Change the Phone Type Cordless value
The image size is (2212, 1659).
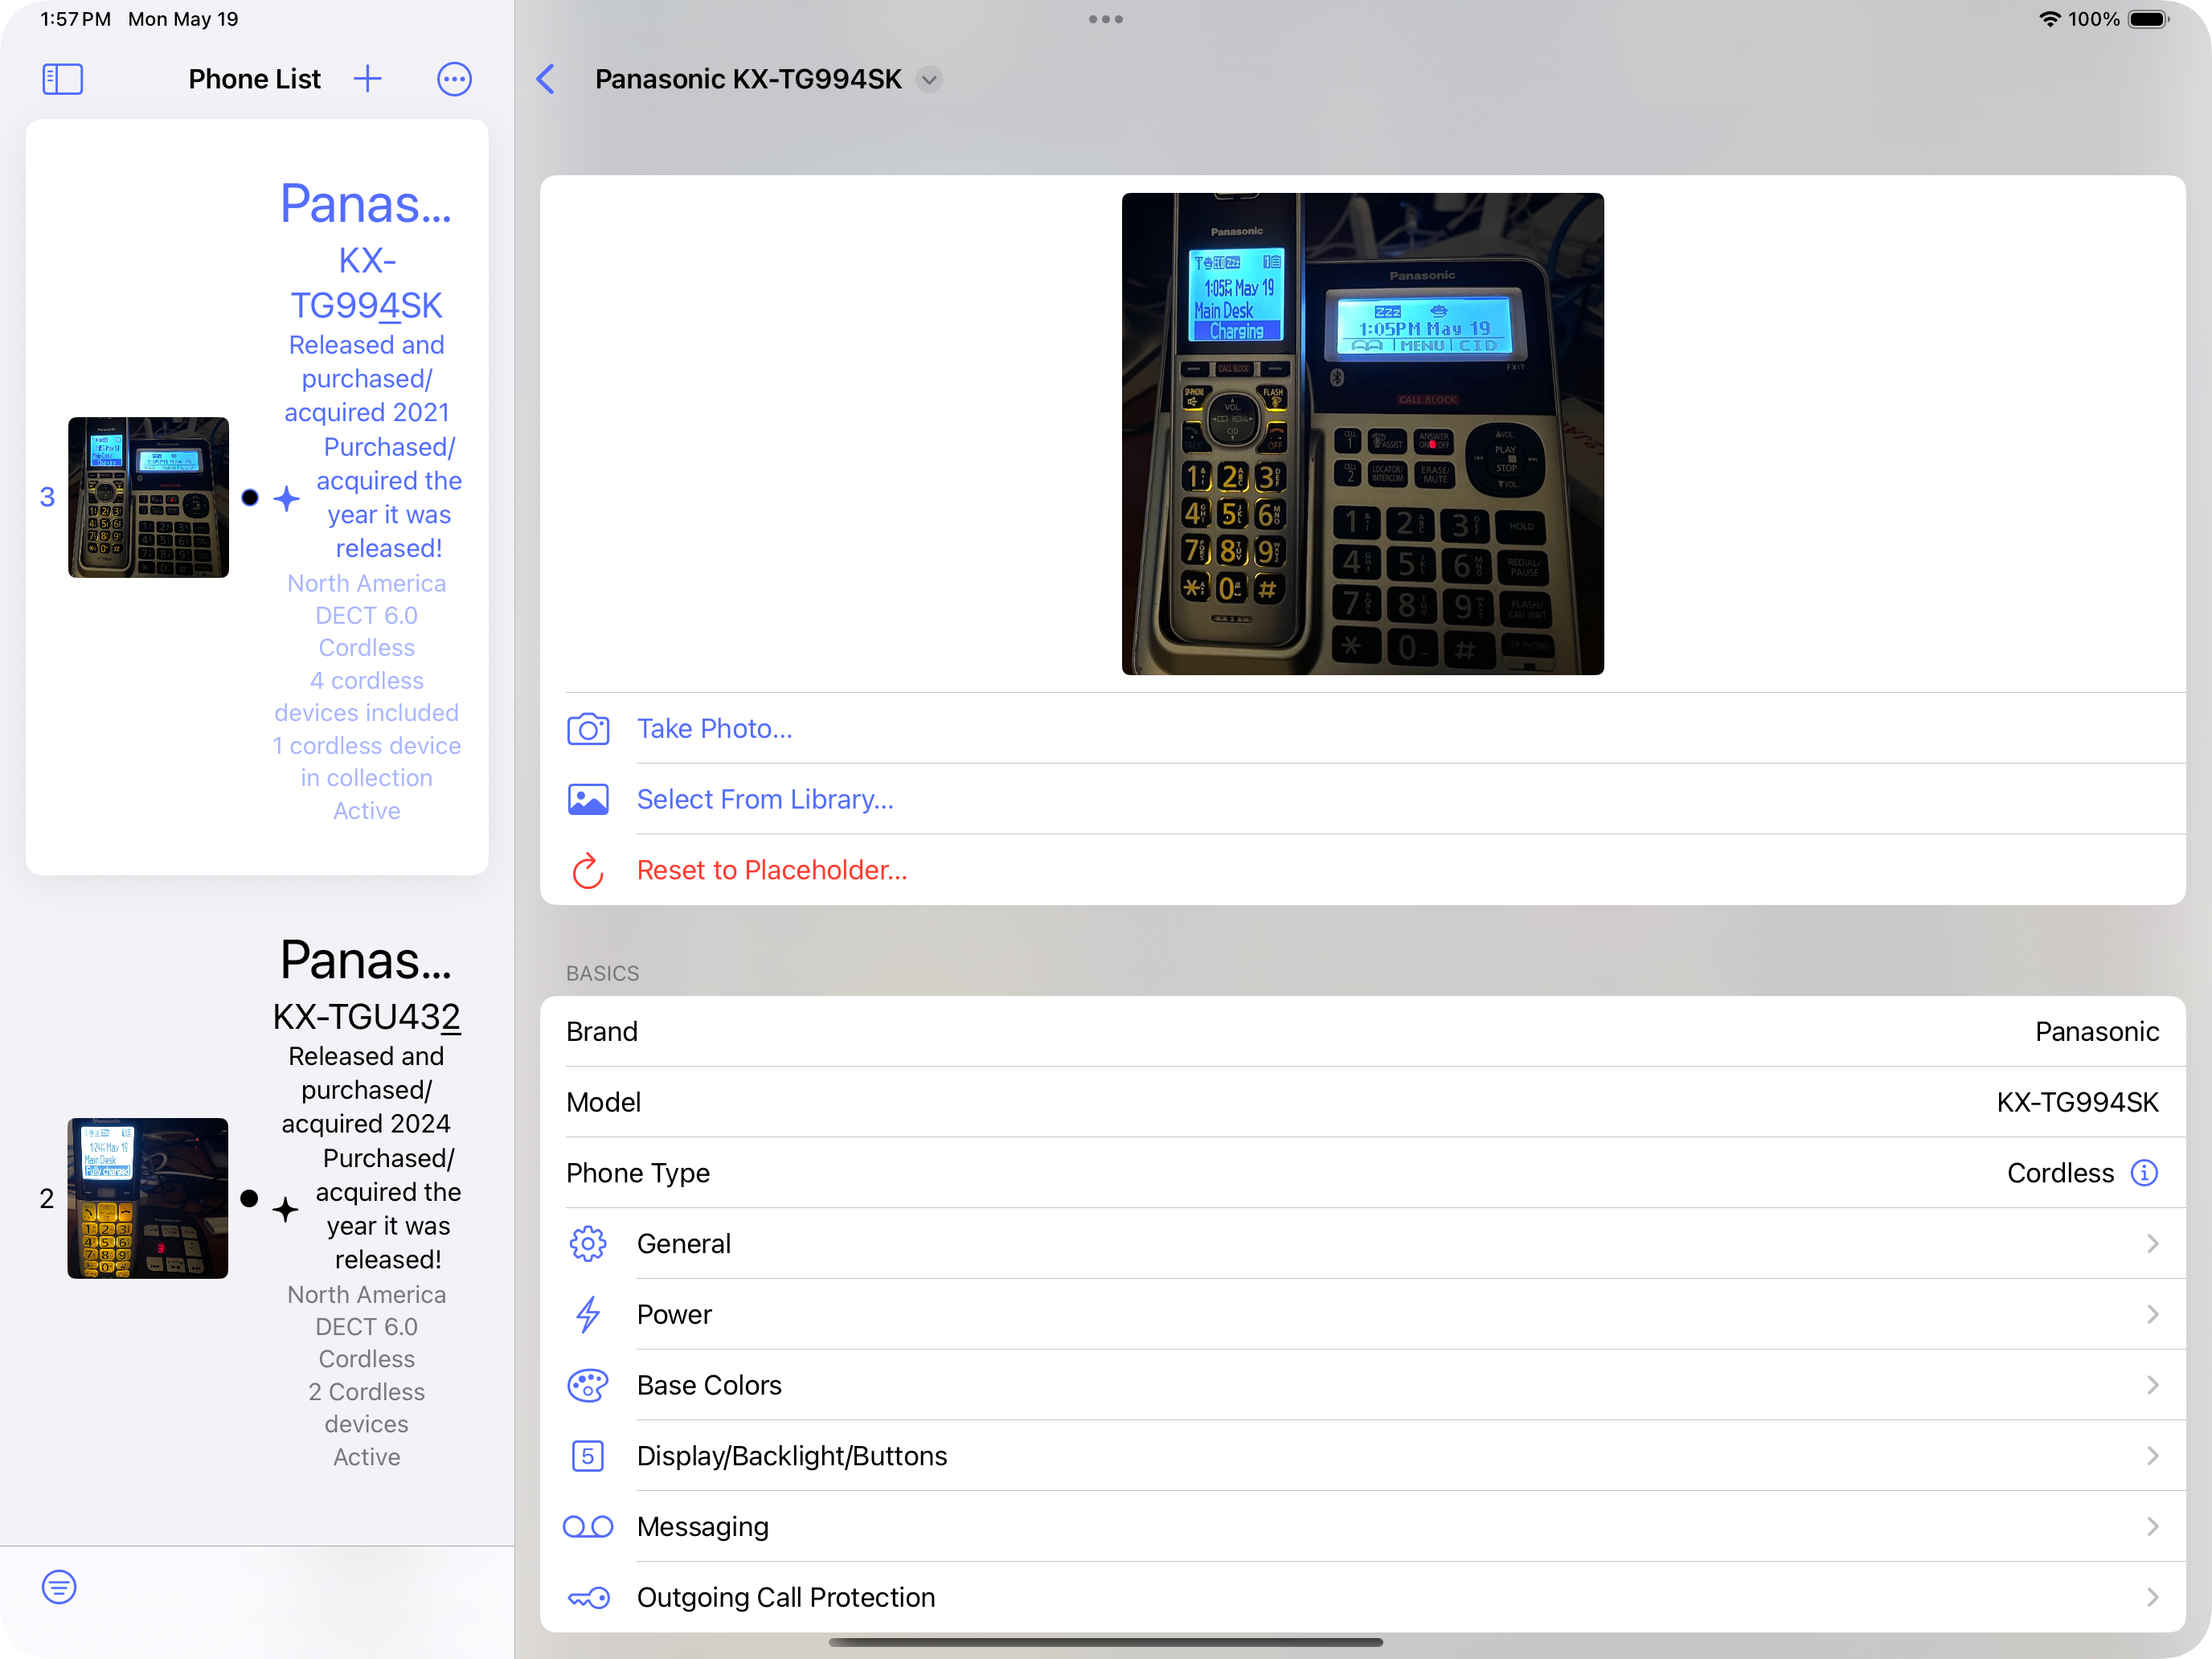[x=2060, y=1172]
